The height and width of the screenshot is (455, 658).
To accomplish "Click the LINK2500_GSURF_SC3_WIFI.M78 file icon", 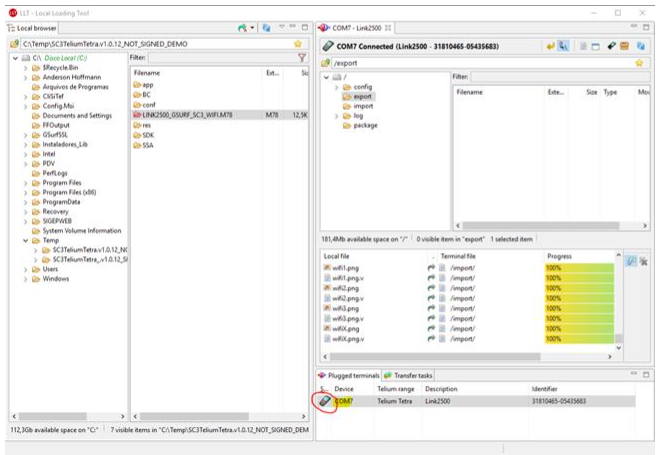I will pyautogui.click(x=136, y=115).
